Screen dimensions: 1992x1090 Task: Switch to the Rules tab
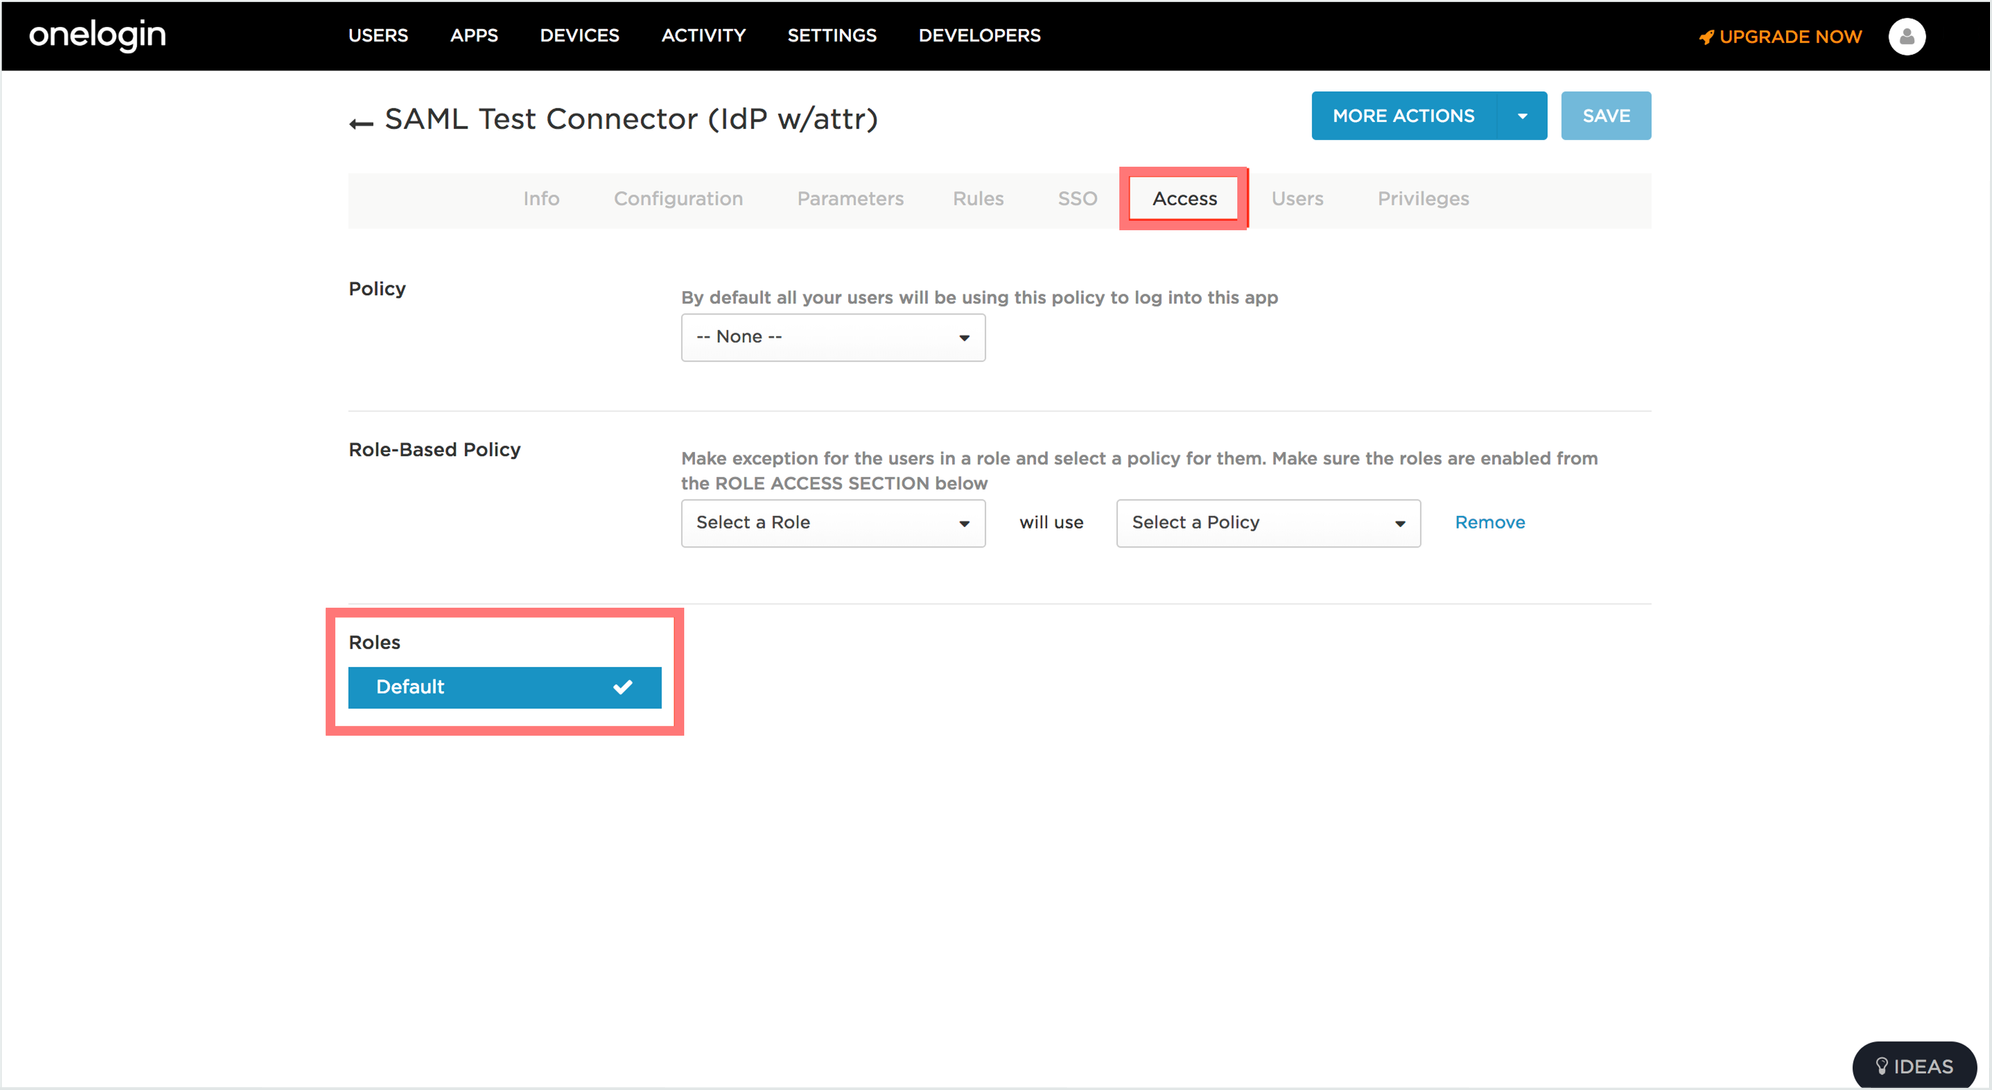(978, 198)
